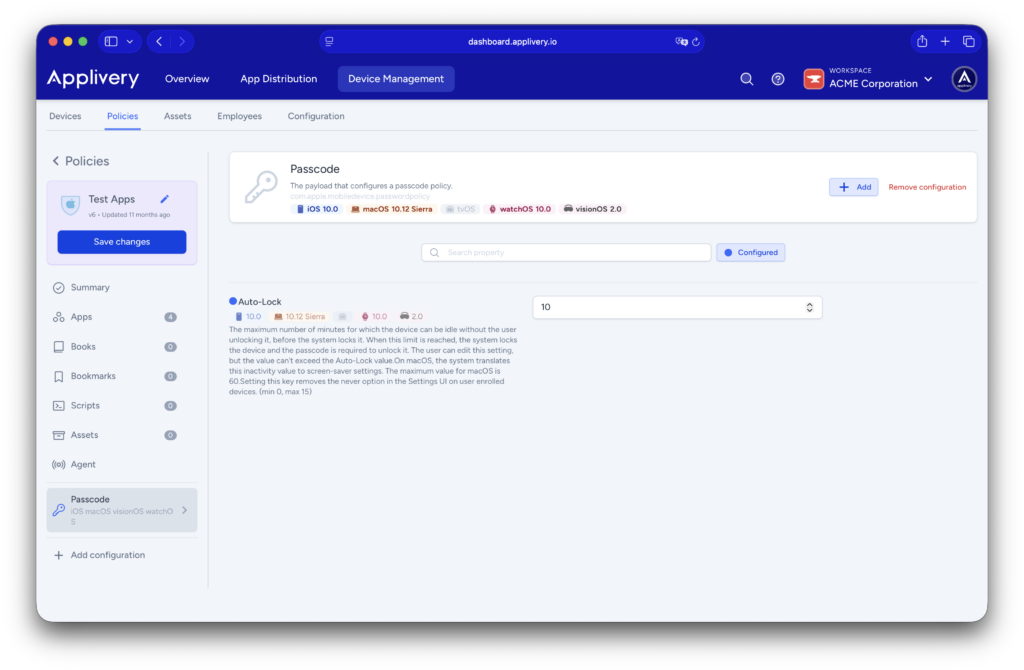Open the App Distribution menu
1024x670 pixels.
click(x=278, y=79)
